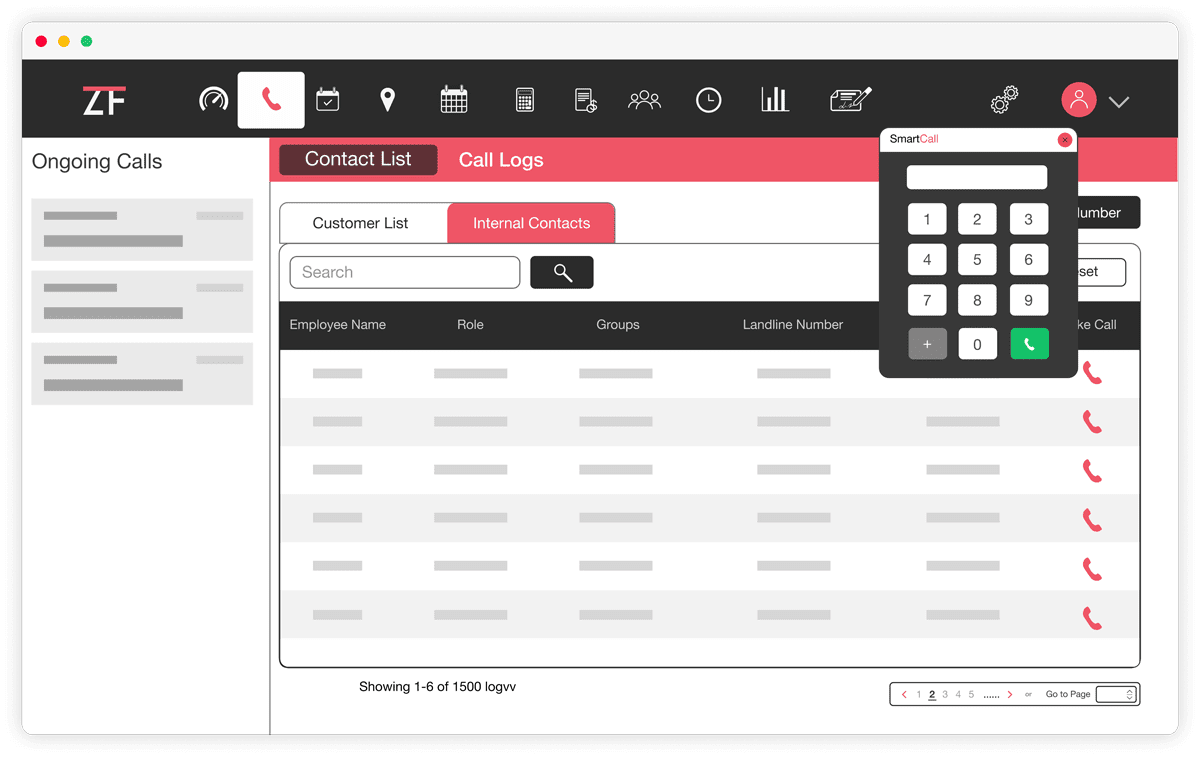Viewport: 1200px width, 757px height.
Task: Open the team people icon
Action: point(645,100)
